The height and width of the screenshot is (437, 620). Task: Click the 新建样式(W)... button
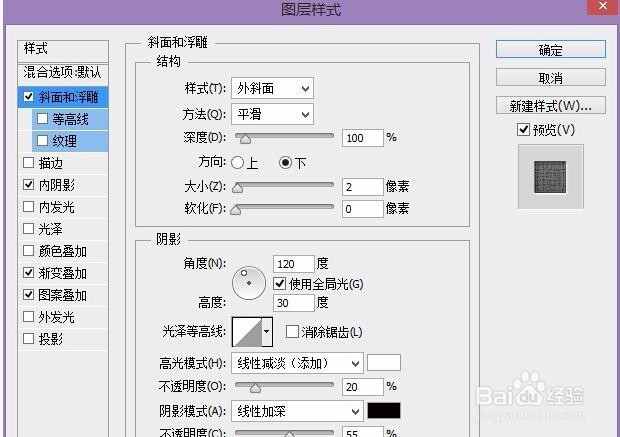point(550,106)
